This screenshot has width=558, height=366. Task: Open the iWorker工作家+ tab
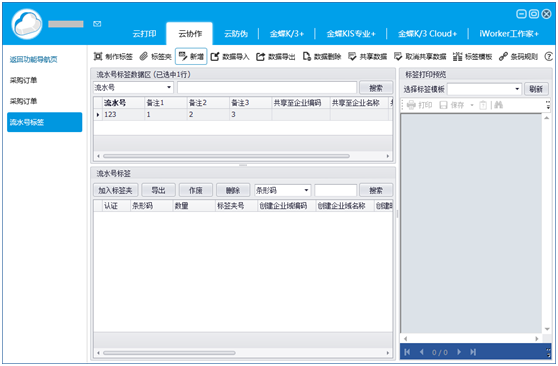509,34
